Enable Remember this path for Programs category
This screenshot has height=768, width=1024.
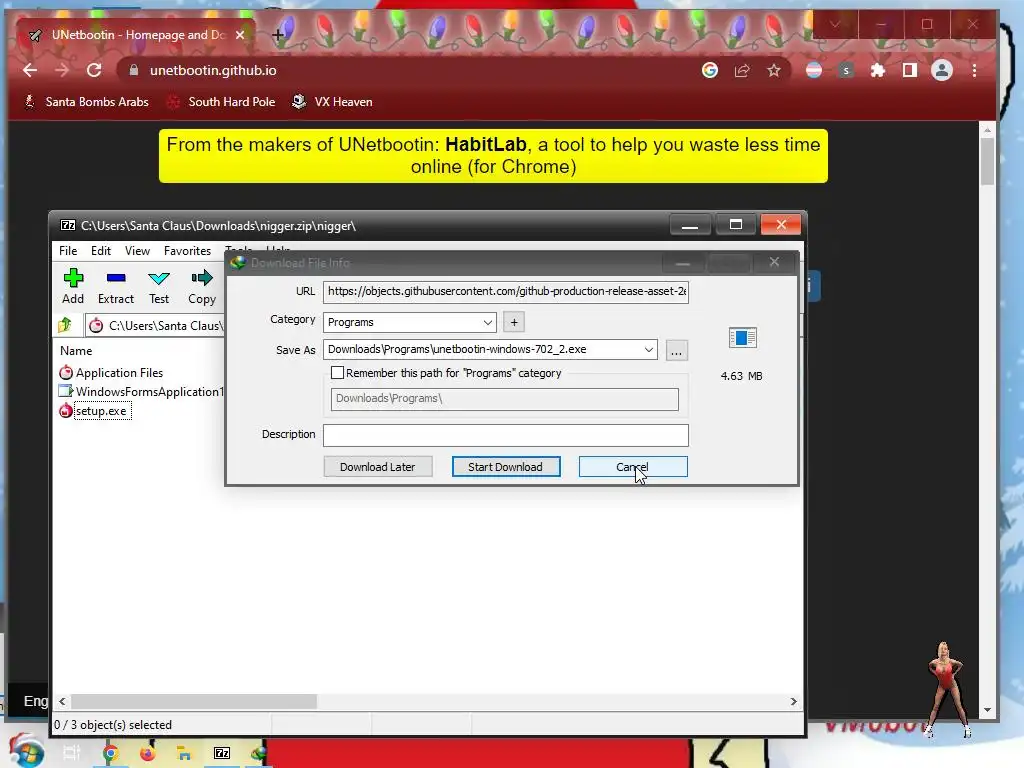pos(337,373)
